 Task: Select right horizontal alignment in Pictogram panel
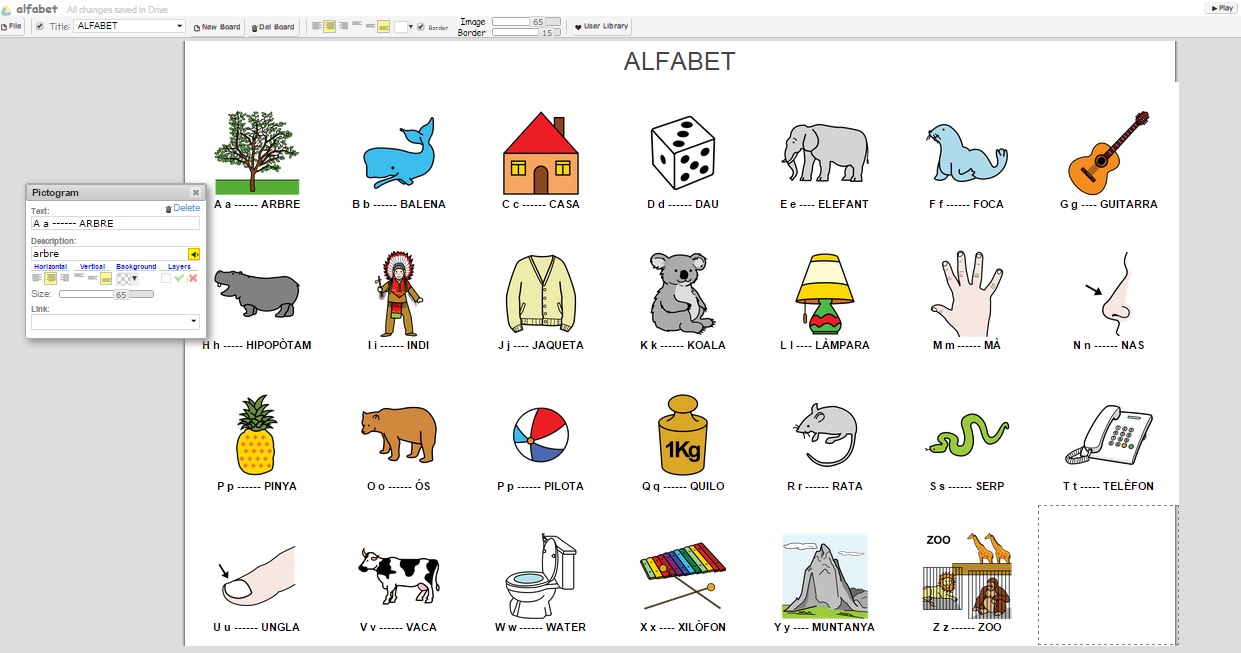tap(64, 278)
